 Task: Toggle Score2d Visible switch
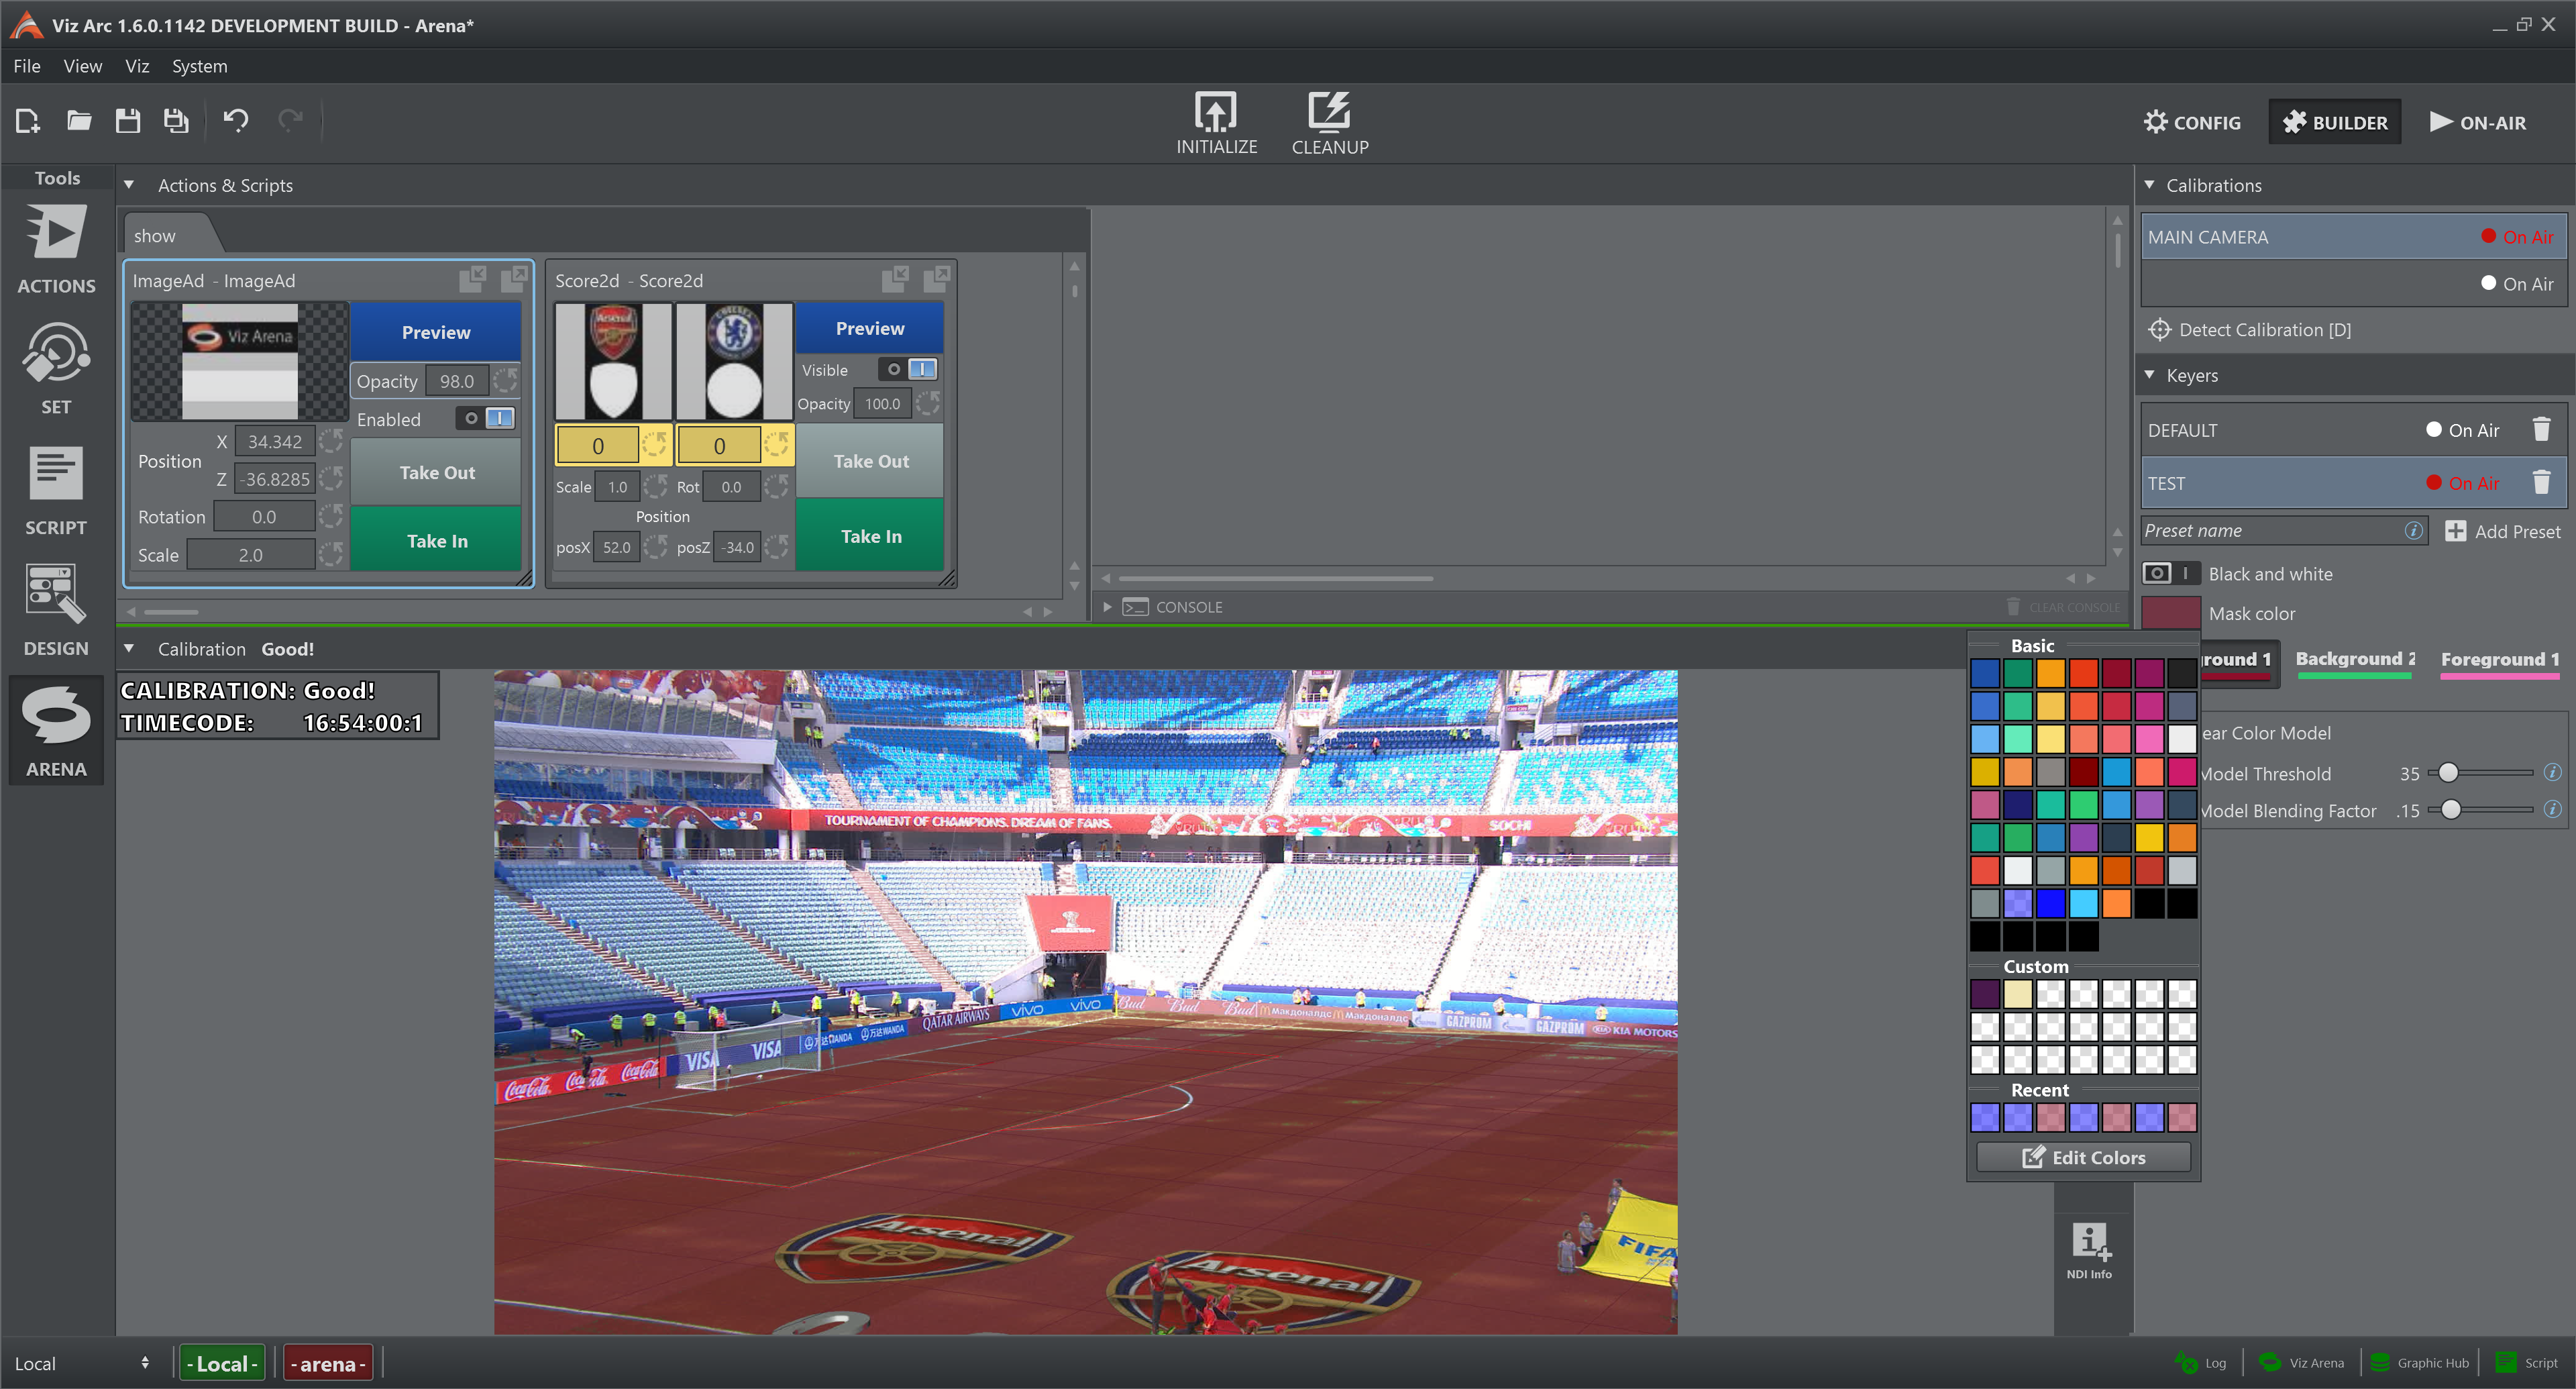coord(909,370)
